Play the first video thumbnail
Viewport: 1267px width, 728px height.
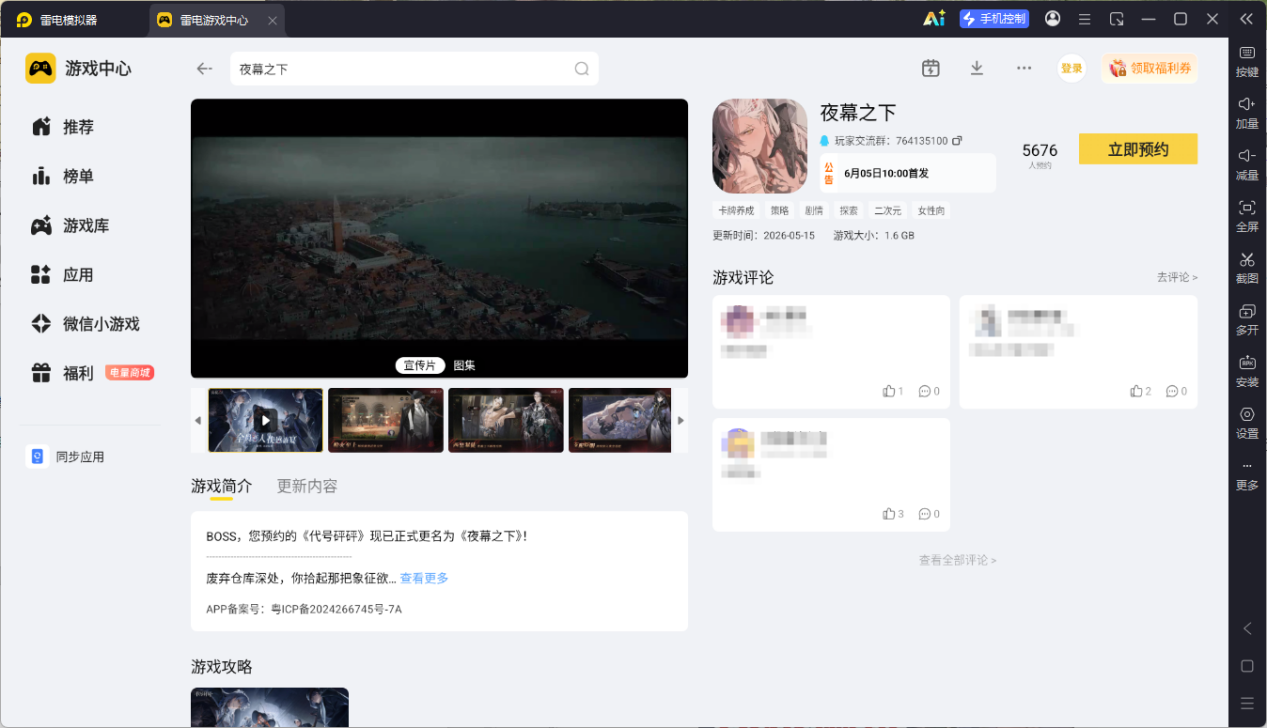pyautogui.click(x=265, y=420)
